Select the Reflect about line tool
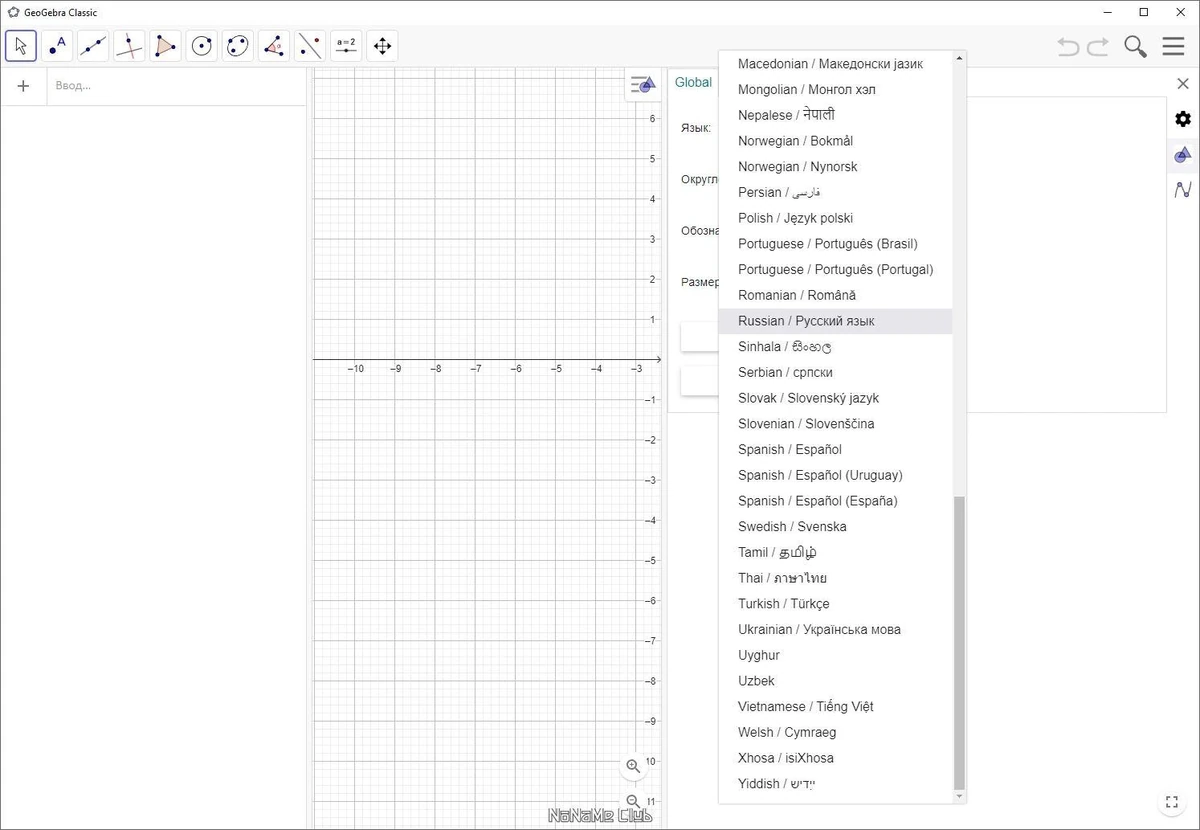Viewport: 1200px width, 830px height. point(310,46)
